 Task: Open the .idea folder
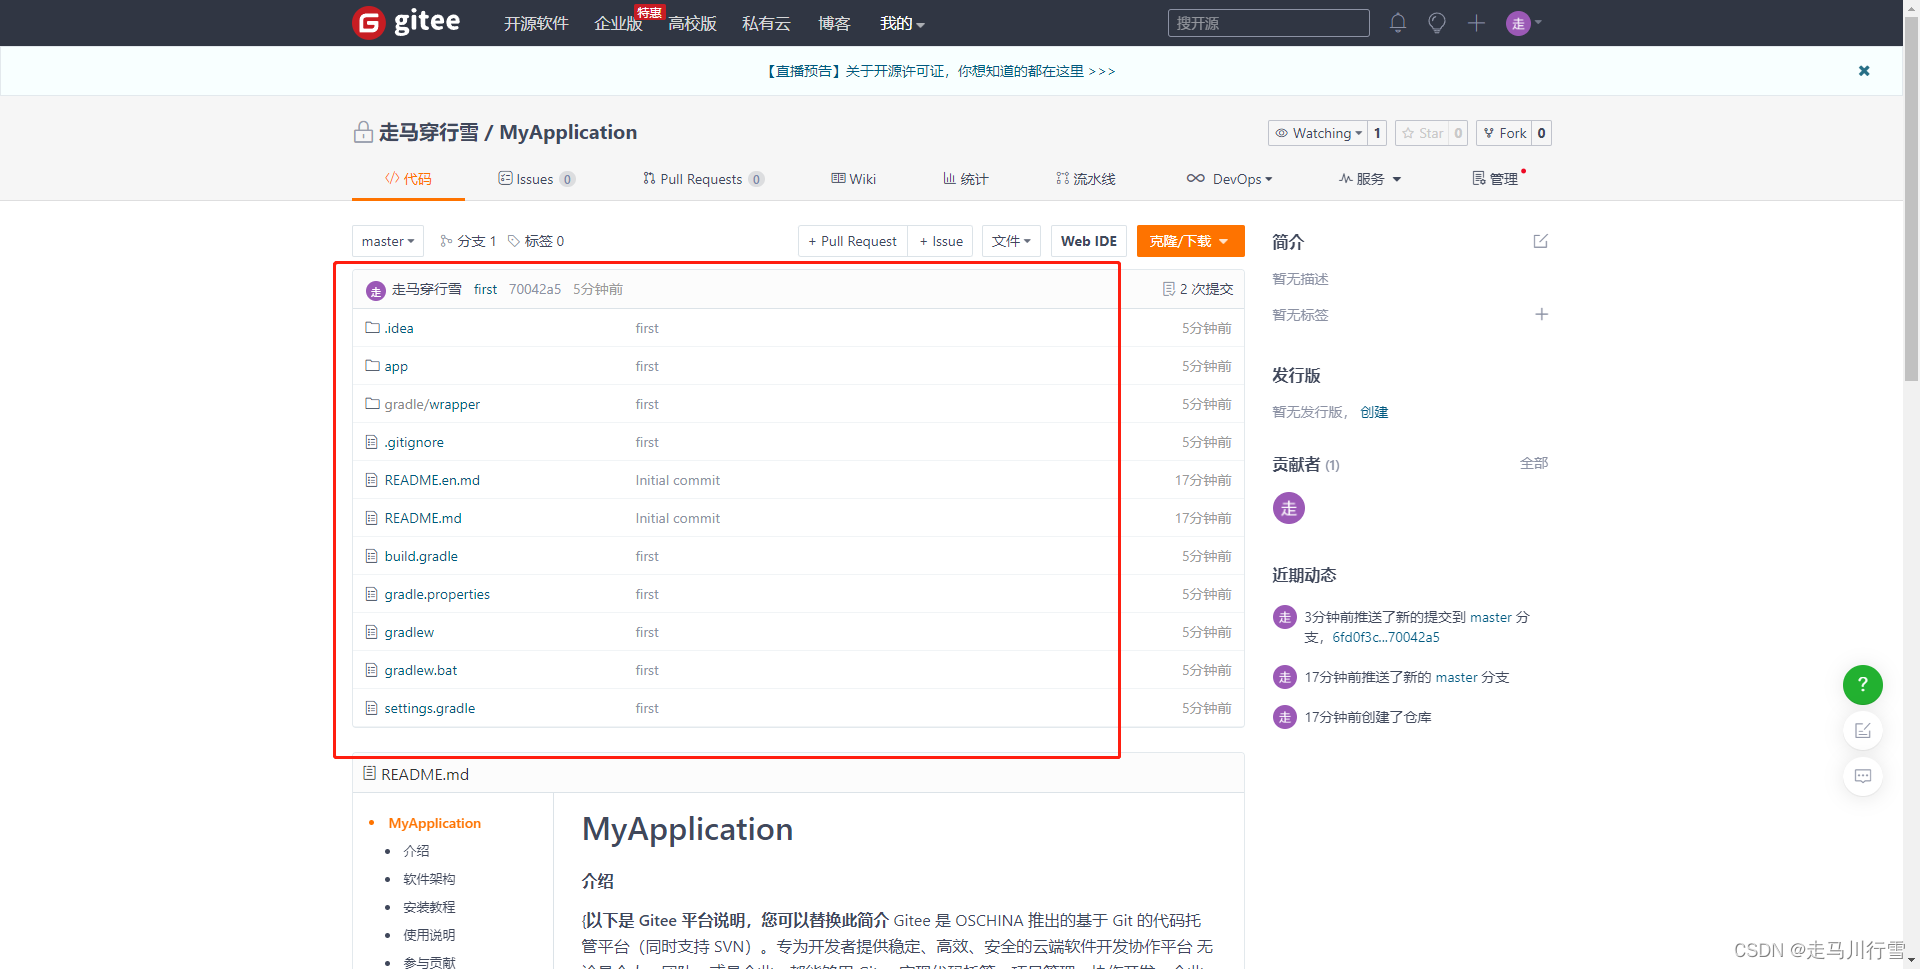tap(399, 328)
